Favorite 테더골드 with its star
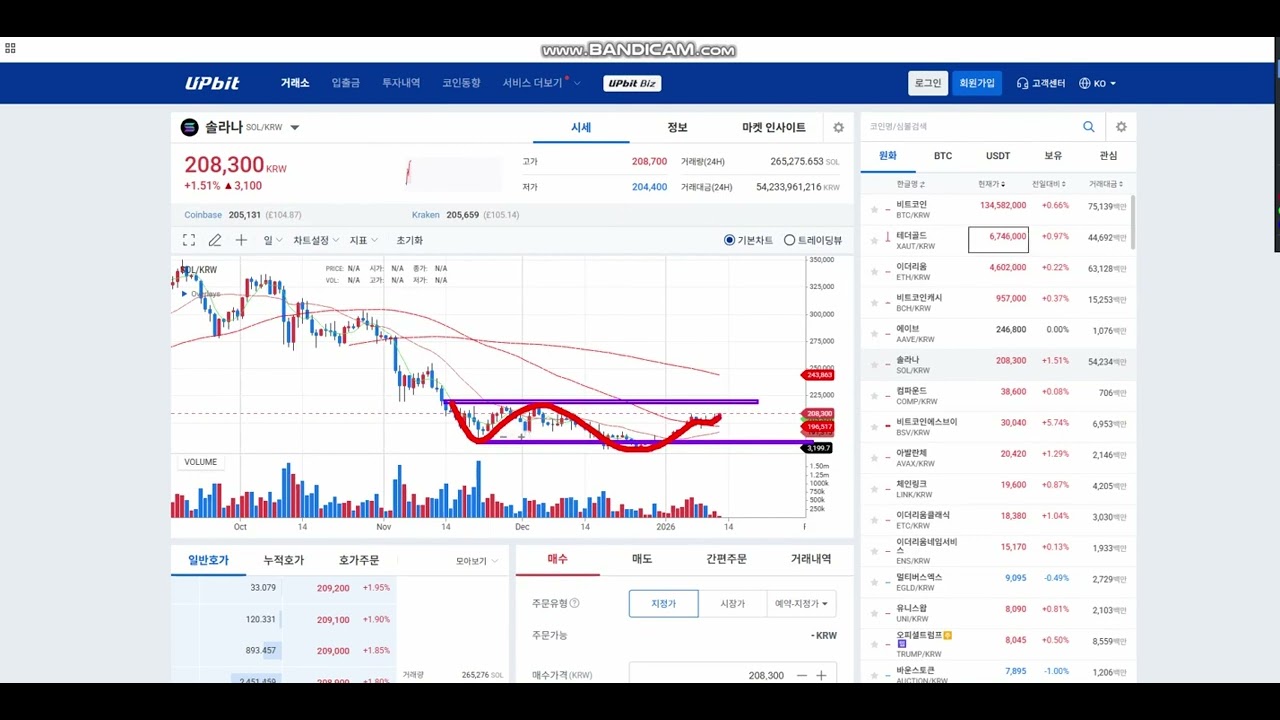Viewport: 1280px width, 720px height. [874, 240]
